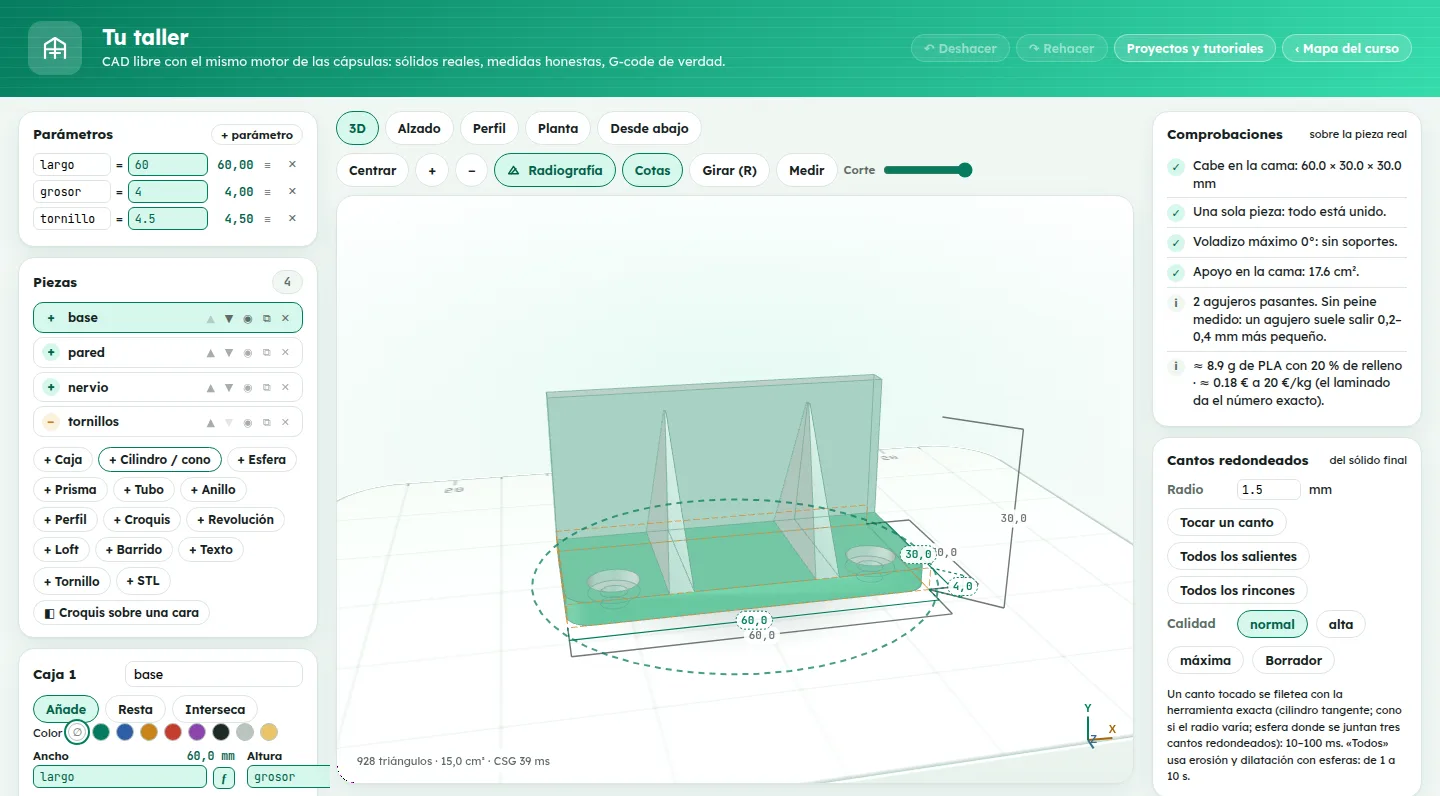The image size is (1440, 796).
Task: Duplicate the pared piece
Action: pyautogui.click(x=267, y=353)
